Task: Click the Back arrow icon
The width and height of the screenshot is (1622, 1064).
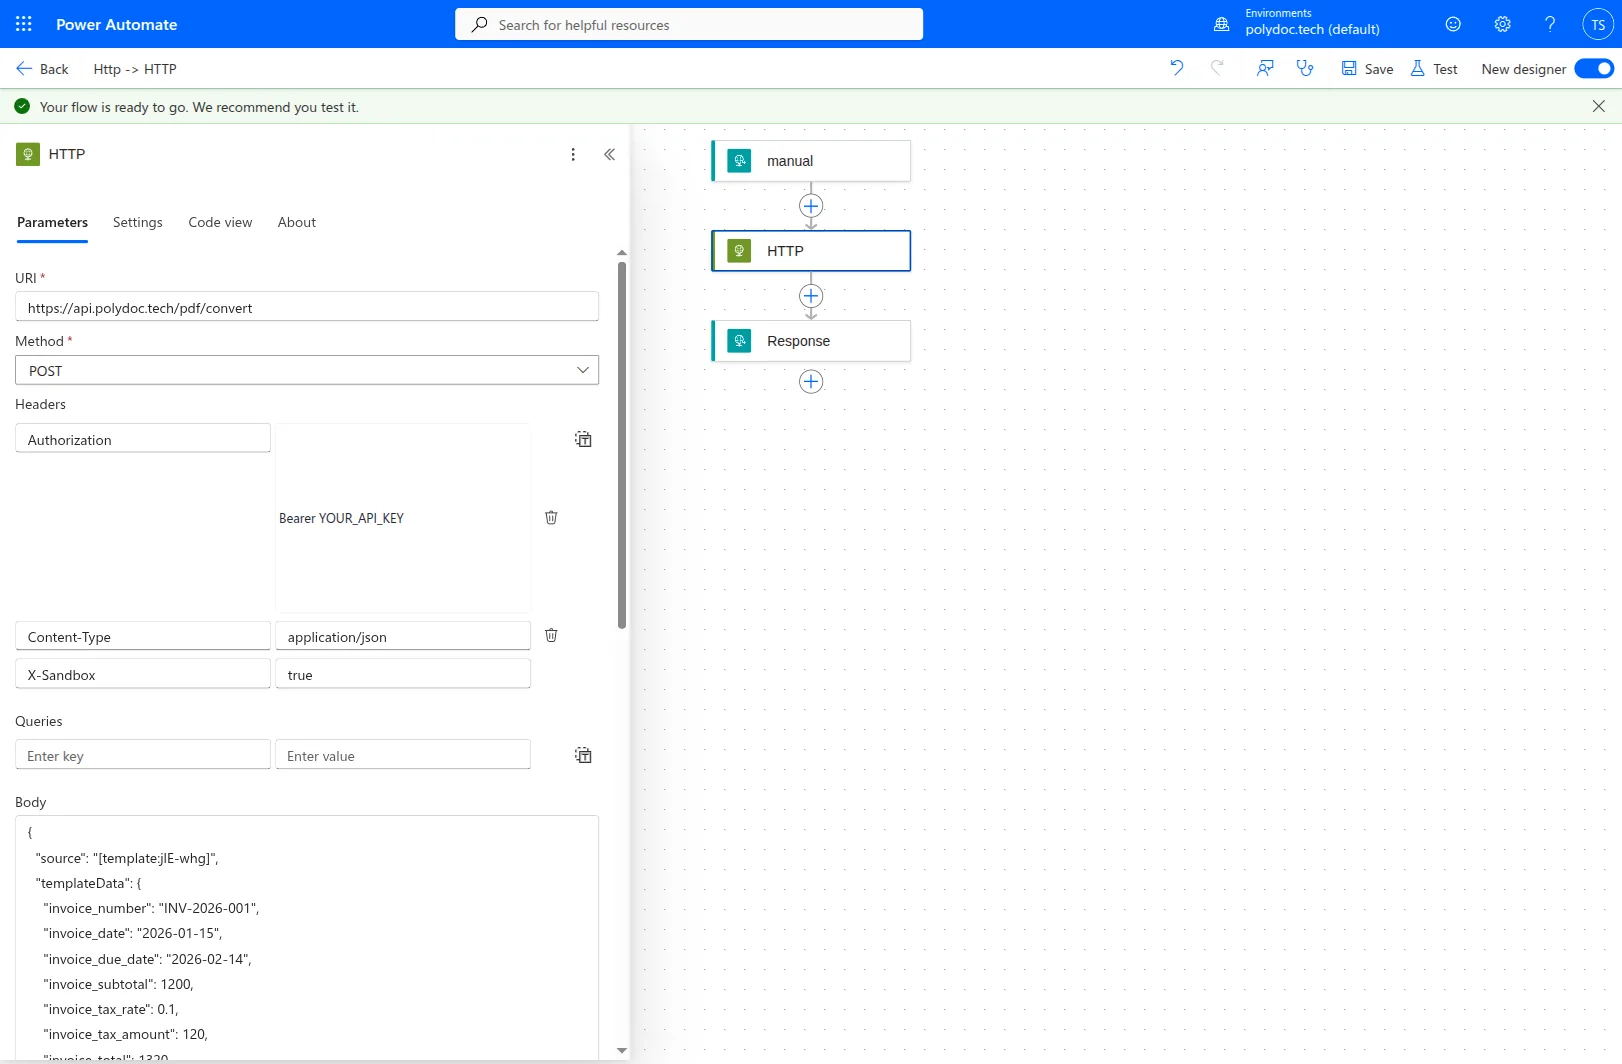Action: click(24, 68)
